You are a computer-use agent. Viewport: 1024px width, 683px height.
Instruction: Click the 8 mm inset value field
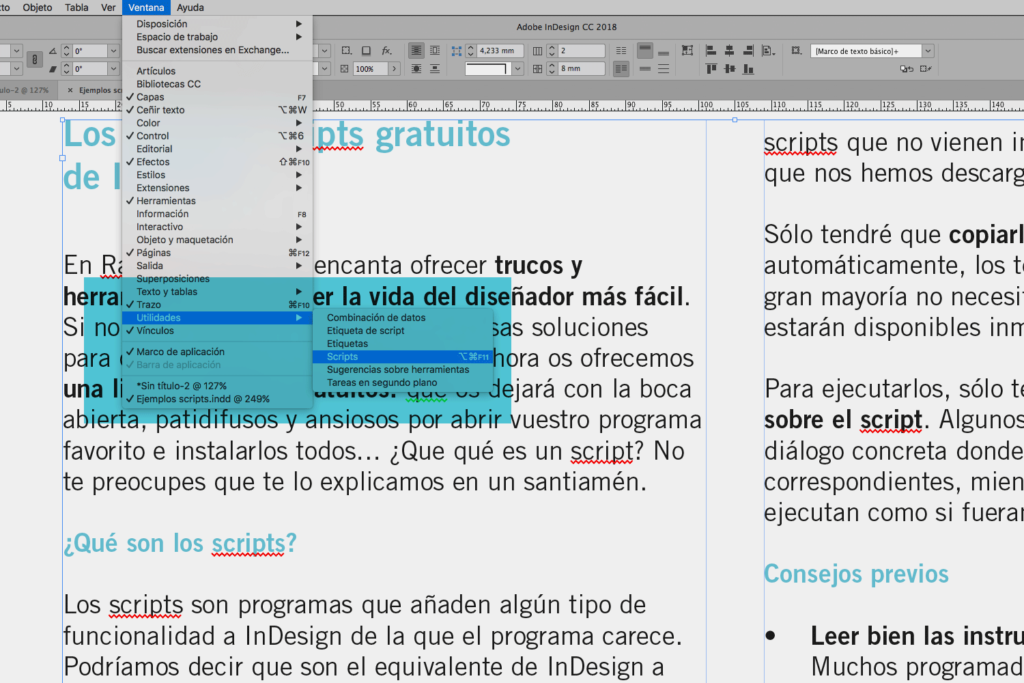click(581, 69)
